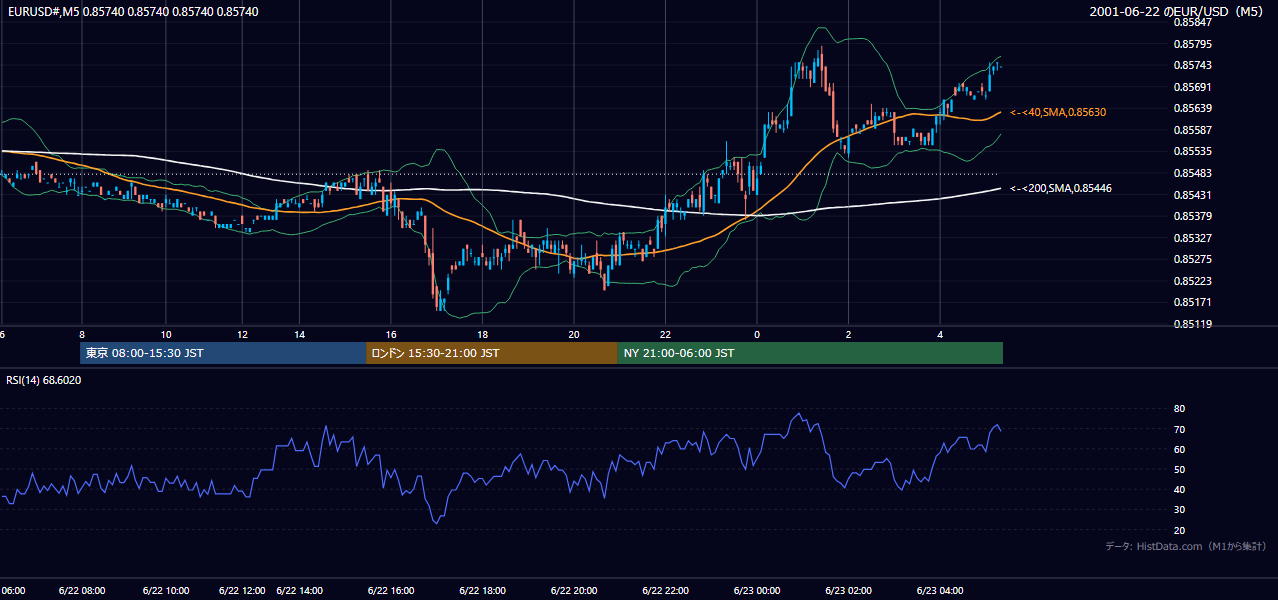
Task: Click RSI scale value 80
Action: coord(1179,409)
